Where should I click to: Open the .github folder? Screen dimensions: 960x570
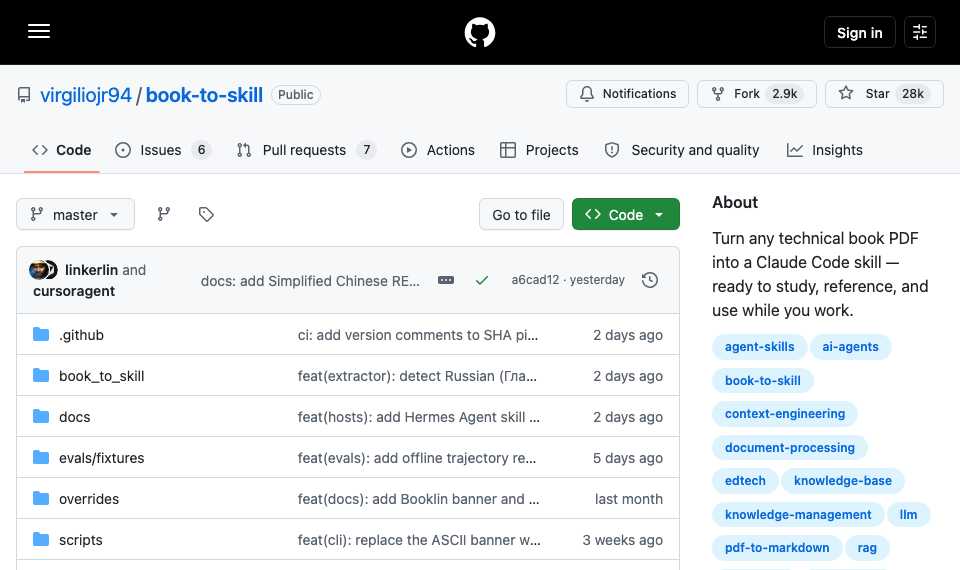81,335
